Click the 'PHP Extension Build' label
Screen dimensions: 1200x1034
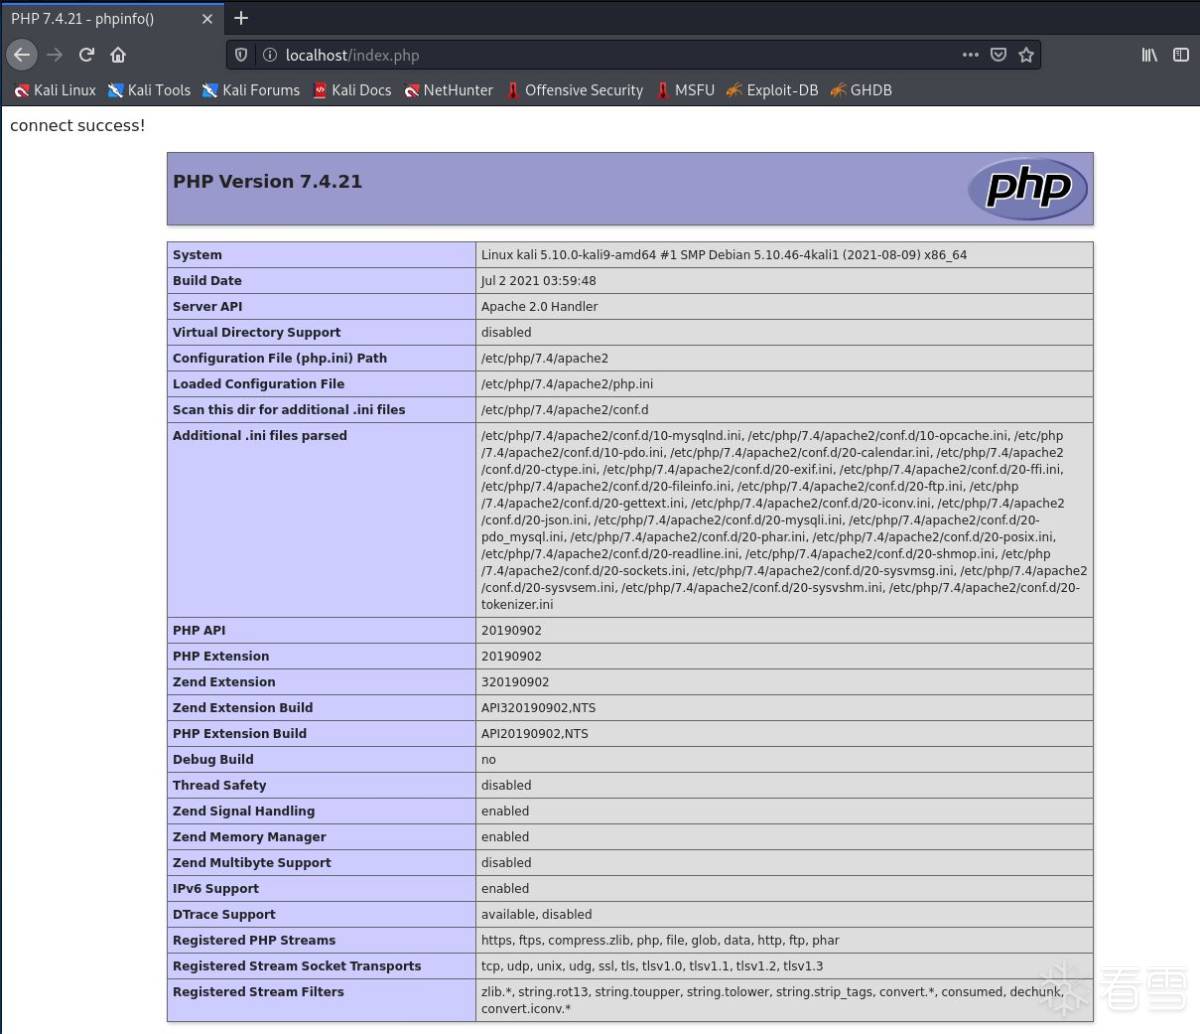(x=240, y=734)
